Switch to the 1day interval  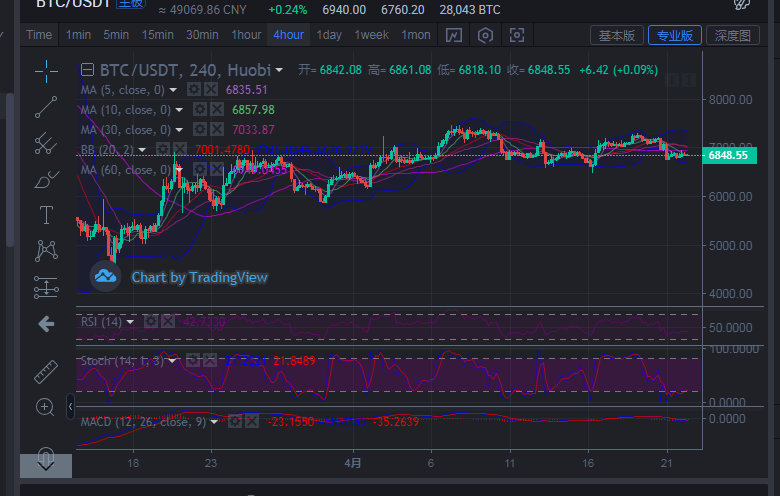(x=329, y=35)
